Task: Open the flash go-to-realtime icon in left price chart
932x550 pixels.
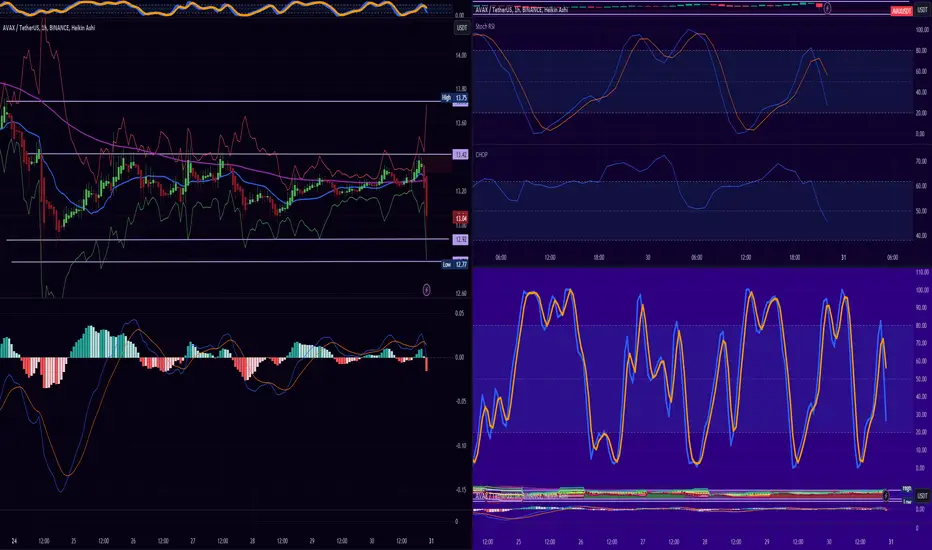Action: click(x=426, y=290)
